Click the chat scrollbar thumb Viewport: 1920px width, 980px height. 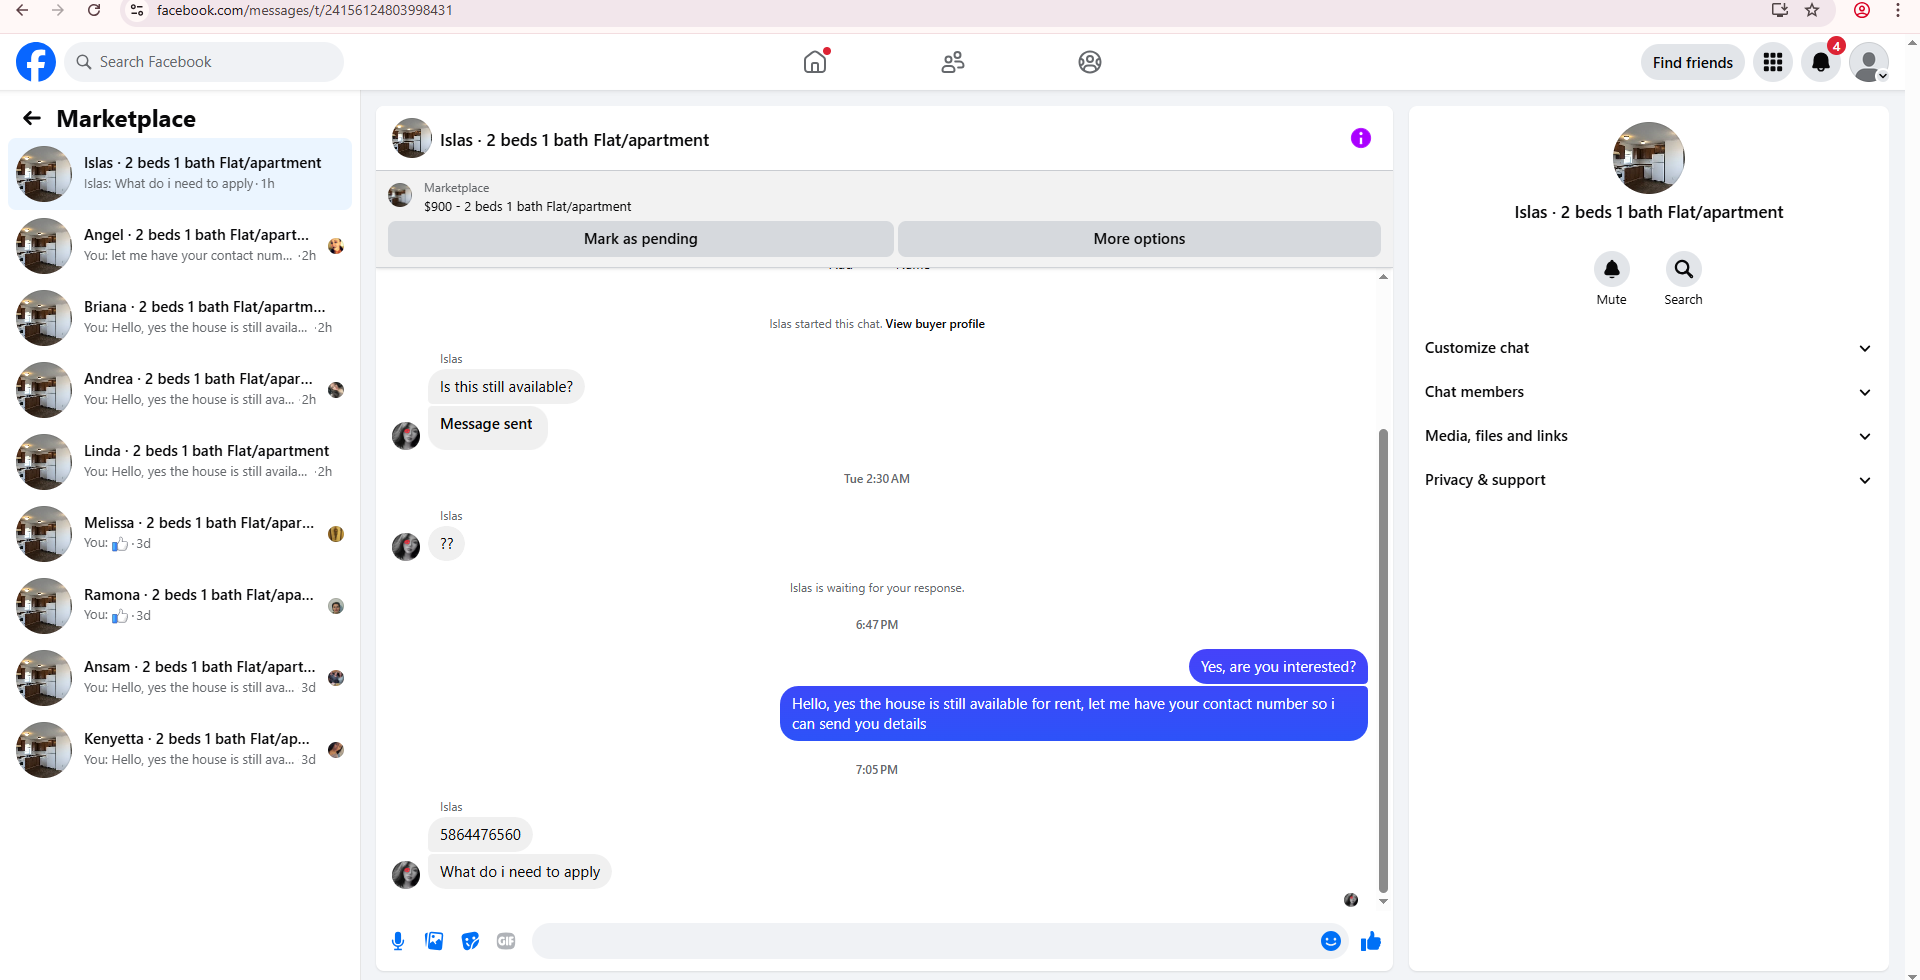pos(1383,660)
